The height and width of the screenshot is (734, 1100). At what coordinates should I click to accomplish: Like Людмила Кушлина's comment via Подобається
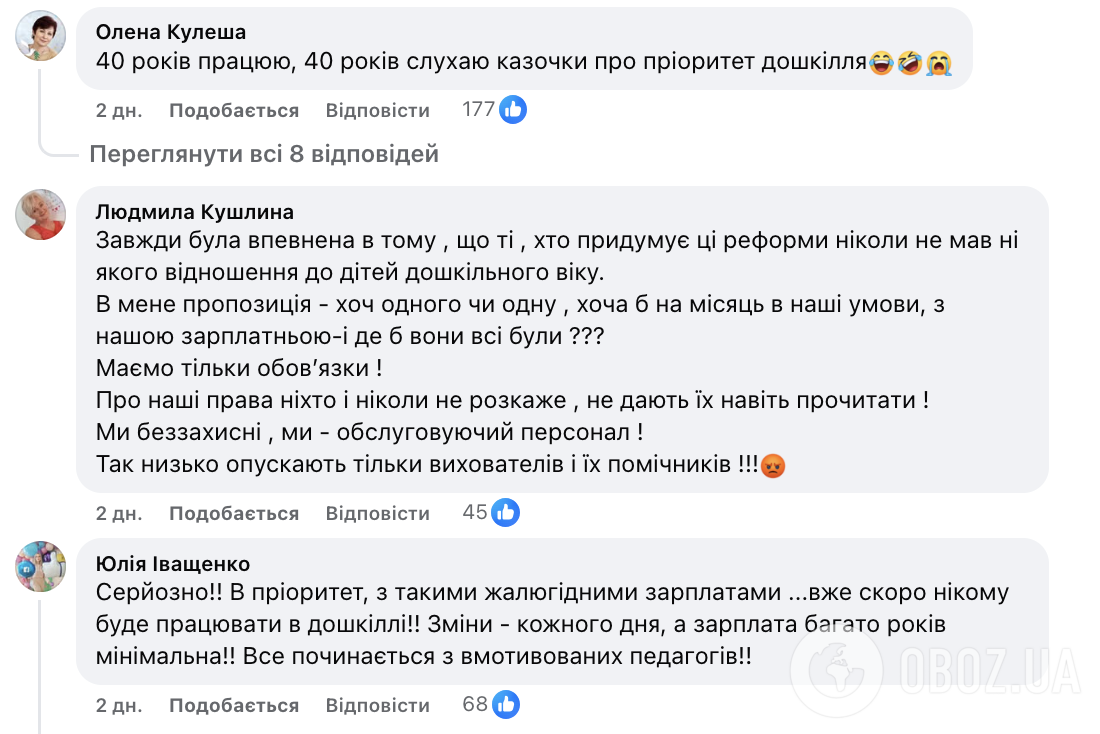(x=233, y=512)
